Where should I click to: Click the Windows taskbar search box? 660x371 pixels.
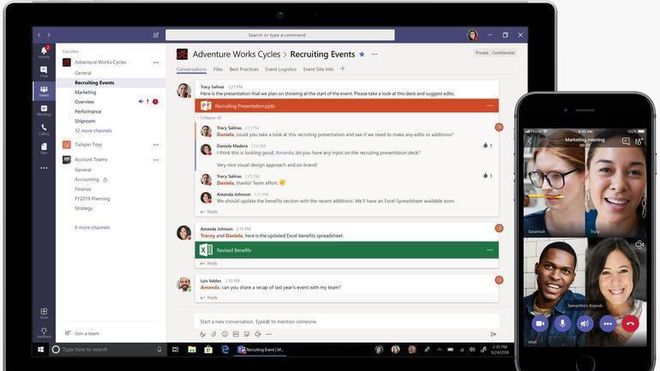pyautogui.click(x=109, y=350)
